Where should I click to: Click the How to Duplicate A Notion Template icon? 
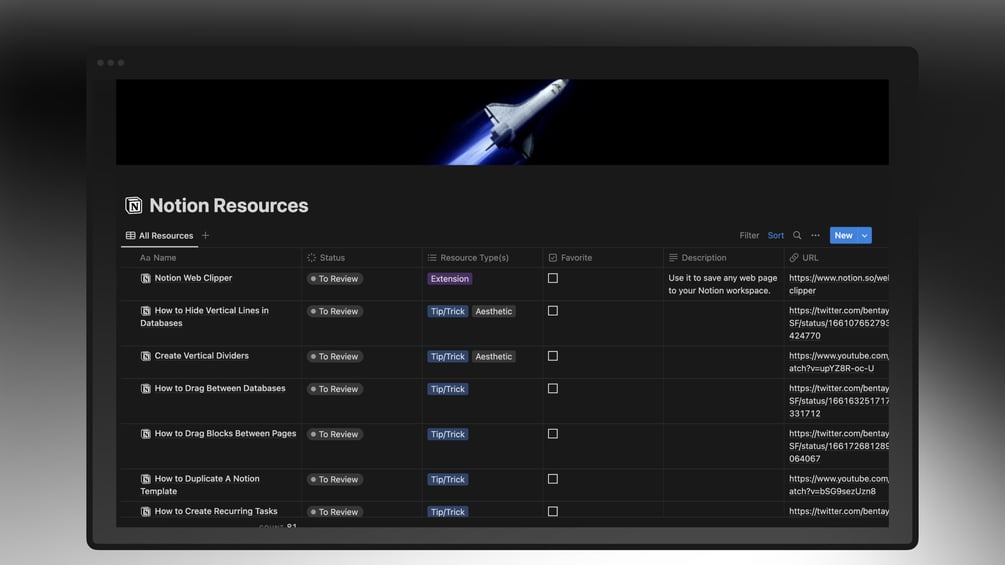pyautogui.click(x=145, y=479)
